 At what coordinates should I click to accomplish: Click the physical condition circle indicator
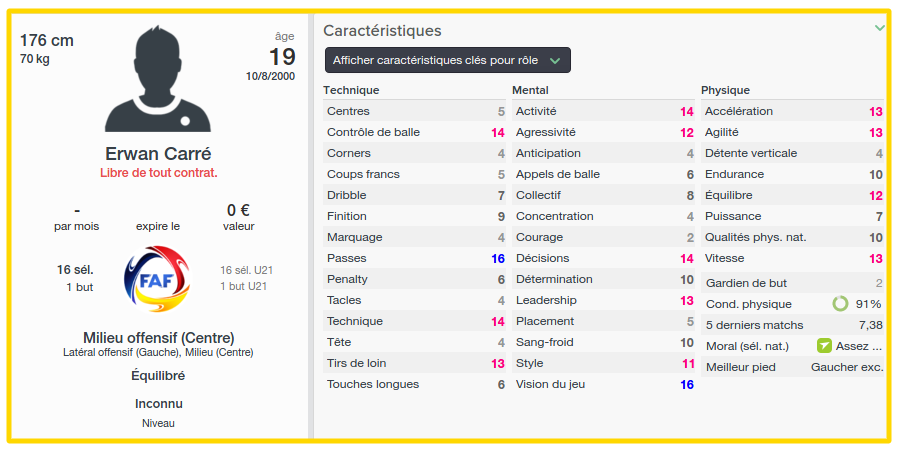pos(840,304)
